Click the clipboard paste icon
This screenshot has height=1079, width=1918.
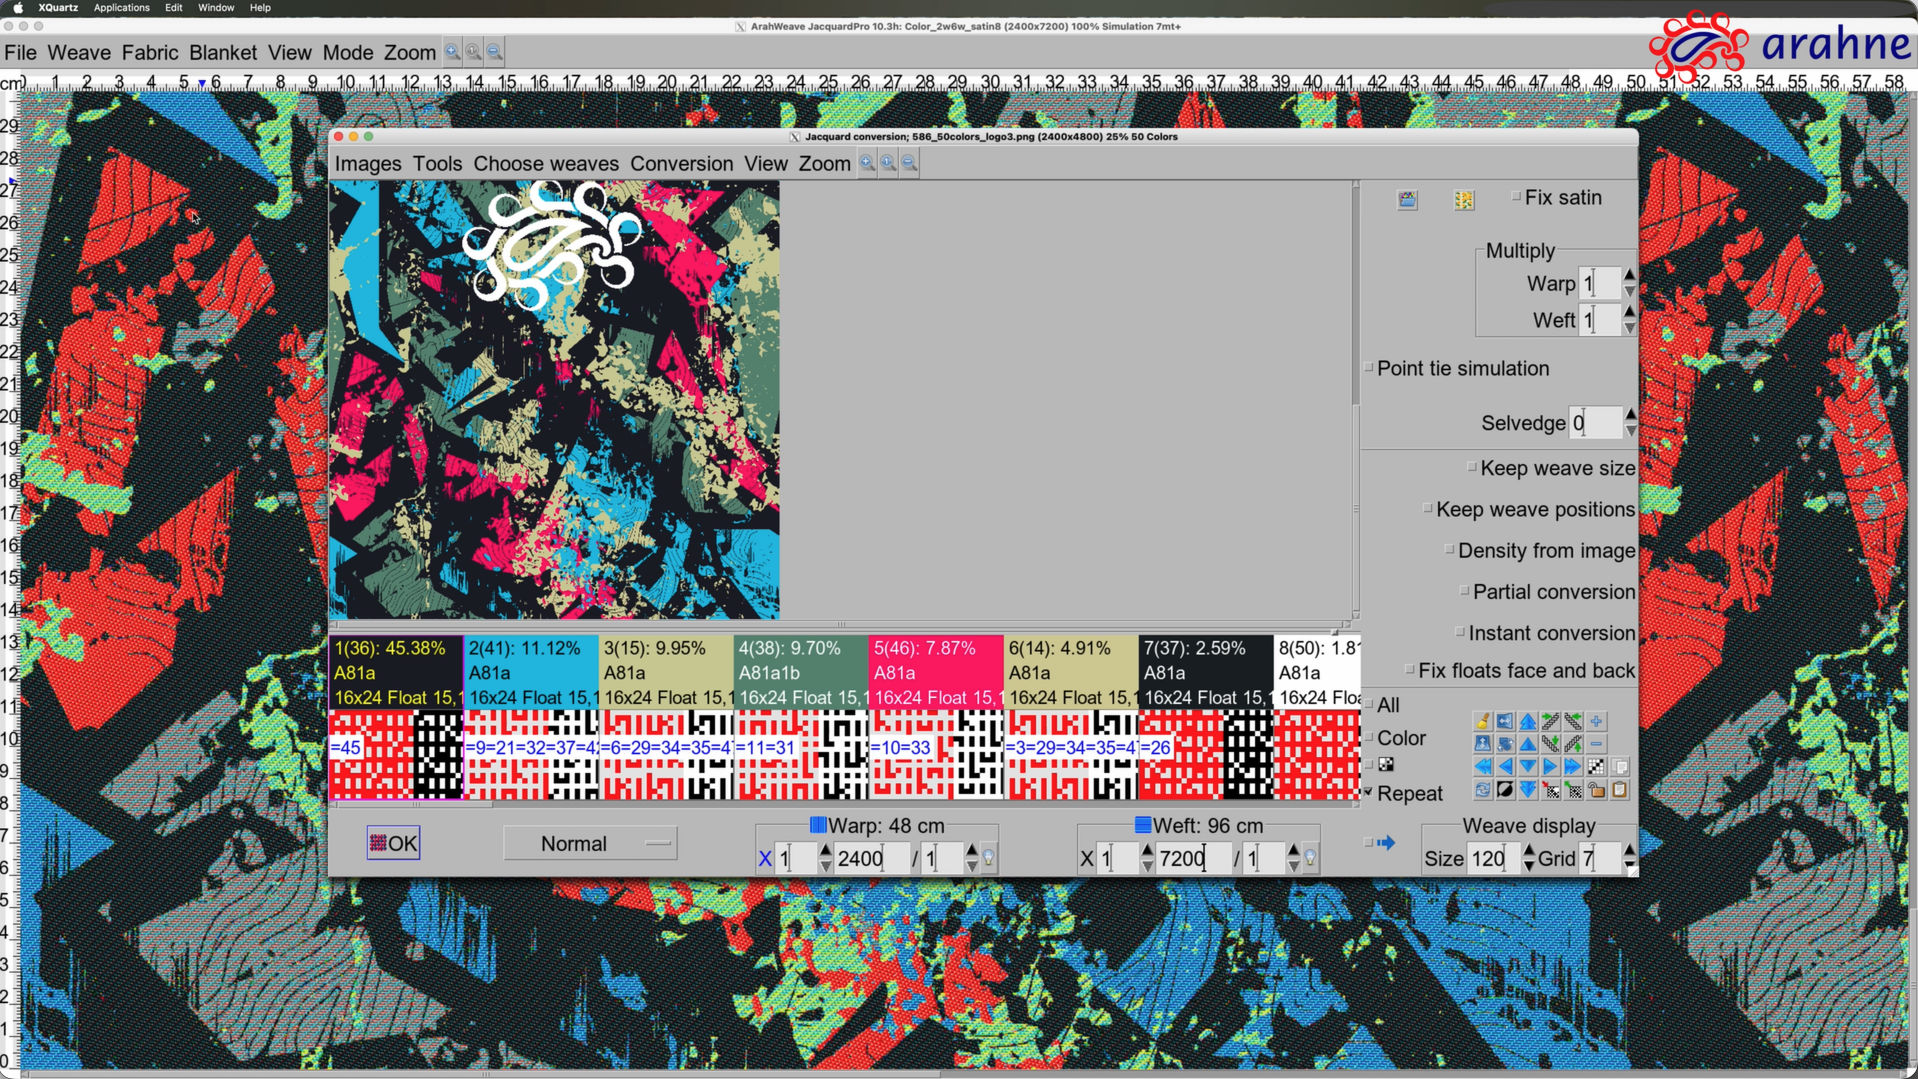point(1619,791)
